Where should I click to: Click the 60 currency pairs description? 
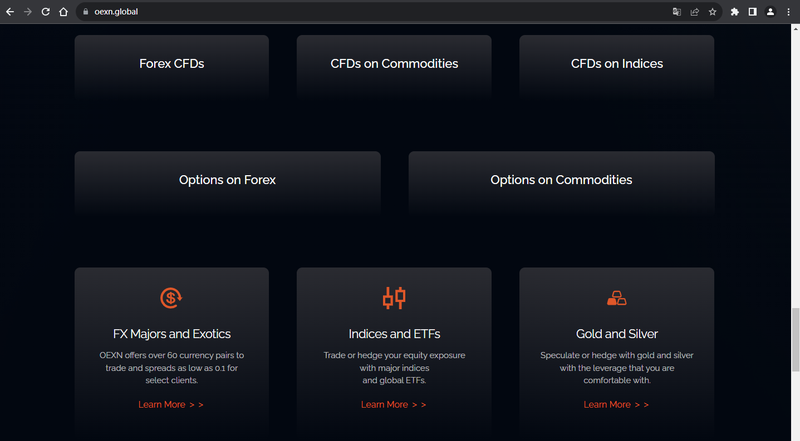[x=171, y=368]
